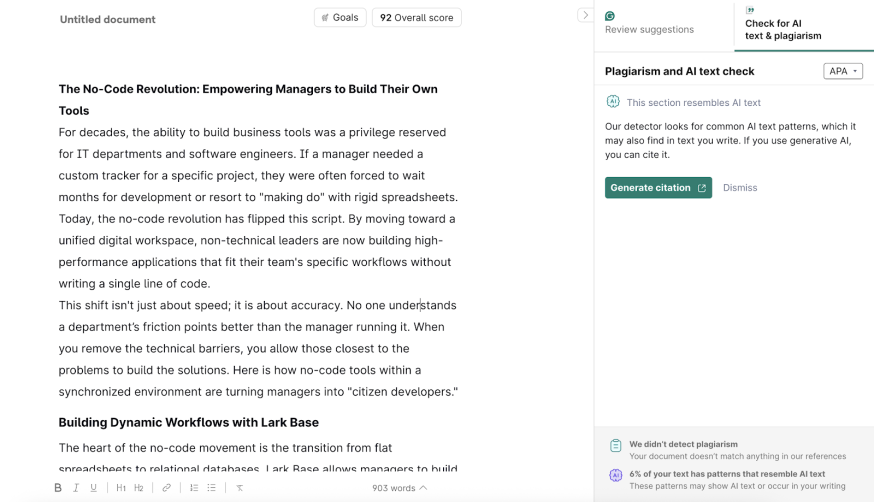Insert a link using the link icon
The width and height of the screenshot is (874, 502).
167,488
